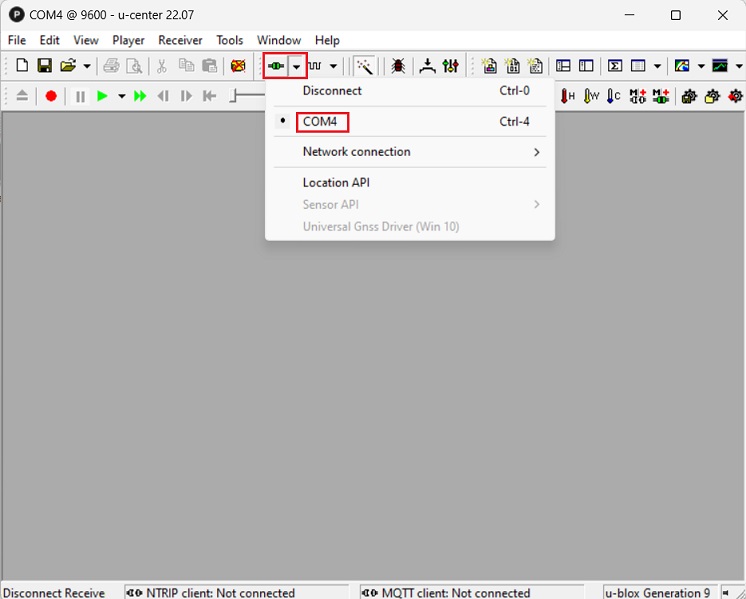Open the baudrate dropdown arrow
The height and width of the screenshot is (599, 746).
pyautogui.click(x=333, y=66)
